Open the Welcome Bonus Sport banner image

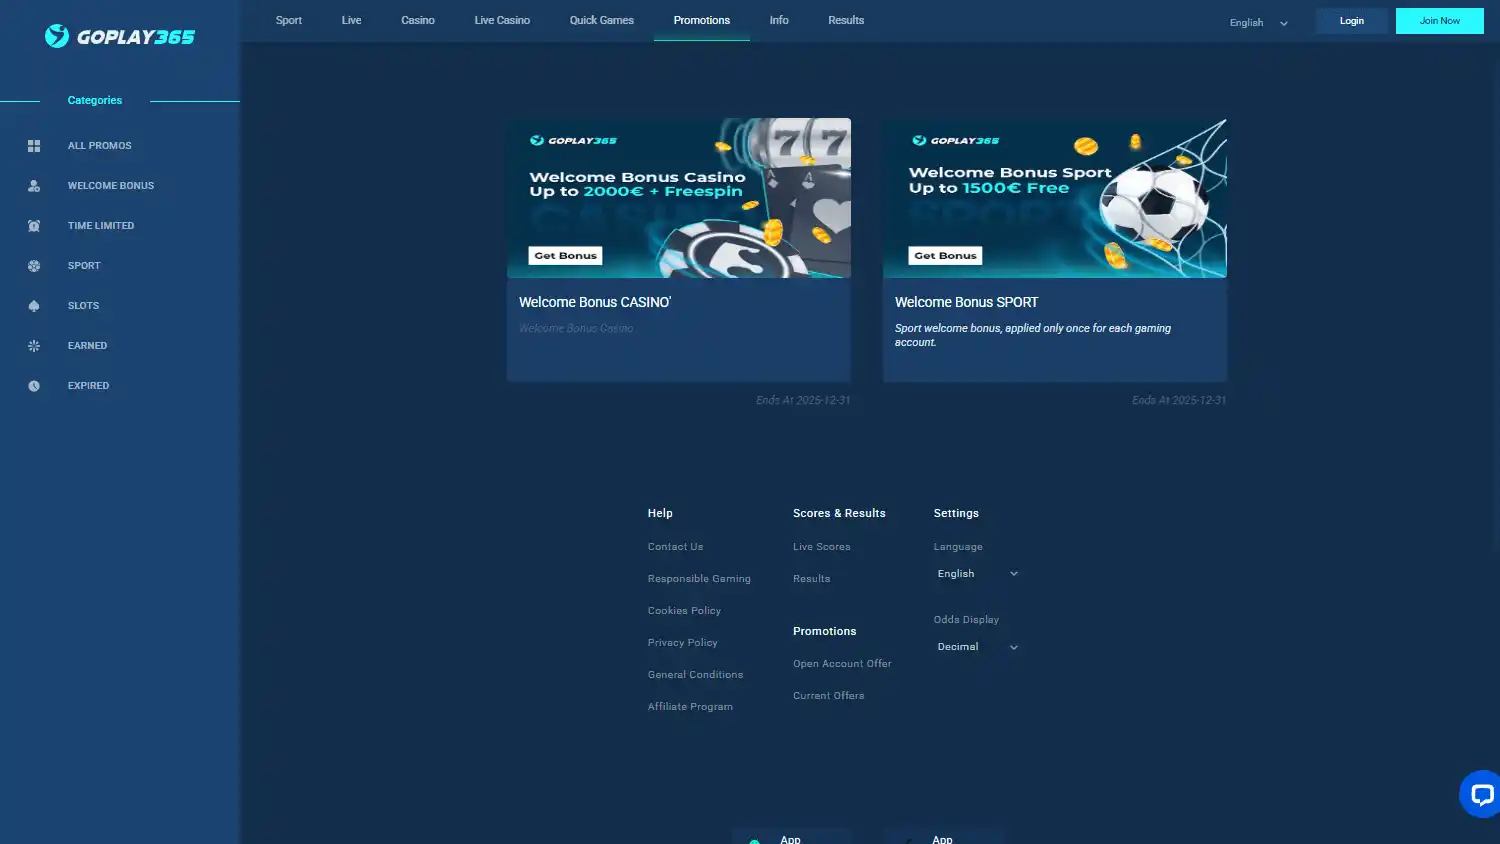coord(1055,198)
